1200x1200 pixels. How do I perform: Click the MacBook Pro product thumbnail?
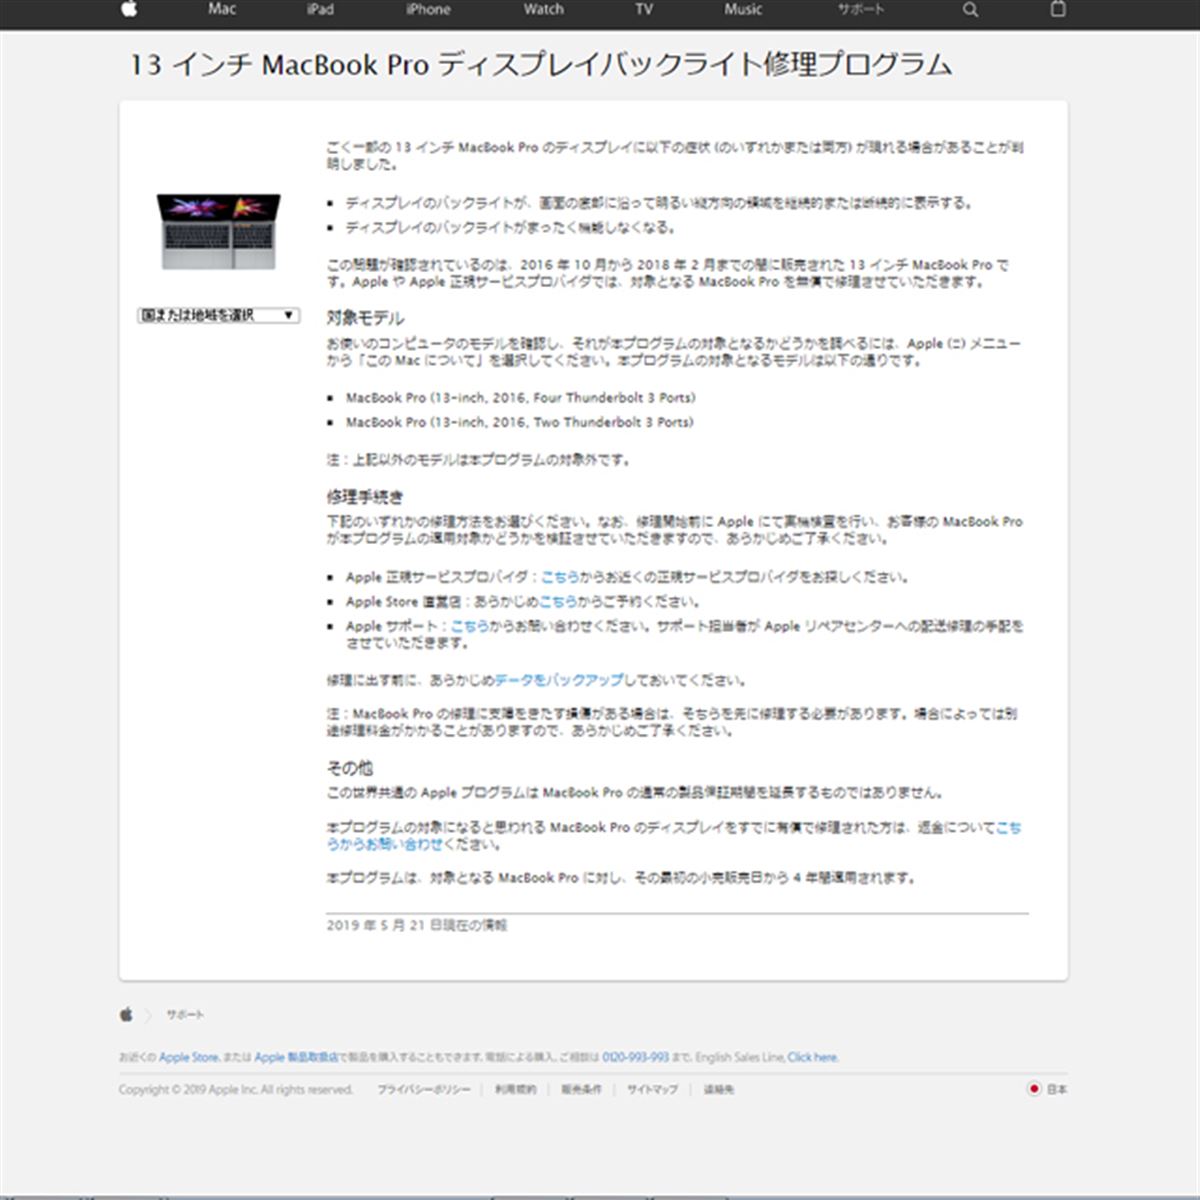219,231
